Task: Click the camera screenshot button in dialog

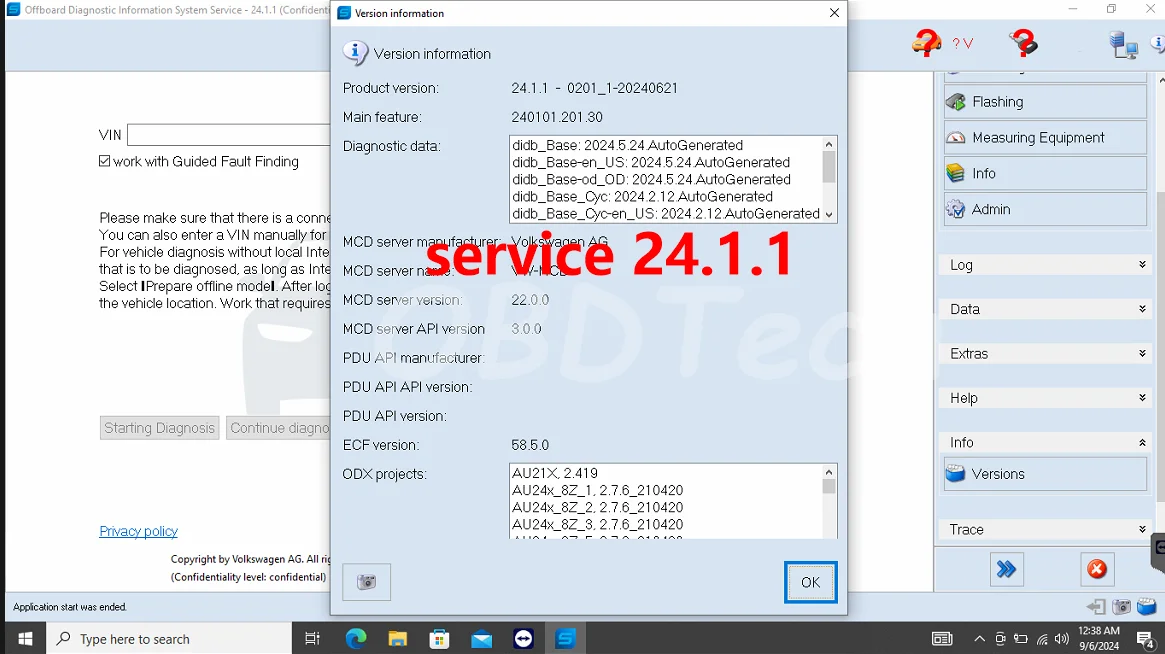Action: tap(366, 582)
